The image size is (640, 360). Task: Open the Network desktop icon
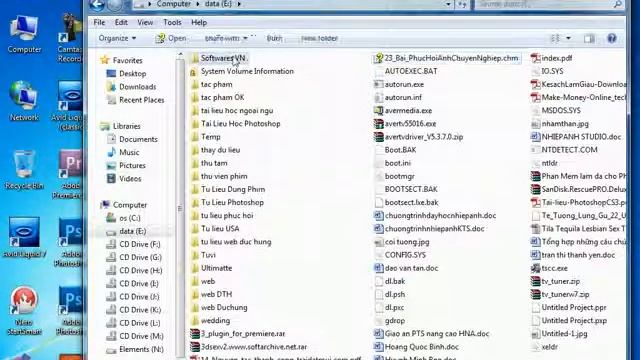click(x=24, y=102)
